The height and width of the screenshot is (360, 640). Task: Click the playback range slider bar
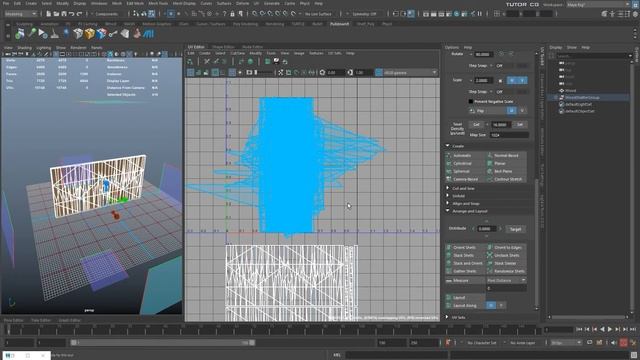(163, 342)
